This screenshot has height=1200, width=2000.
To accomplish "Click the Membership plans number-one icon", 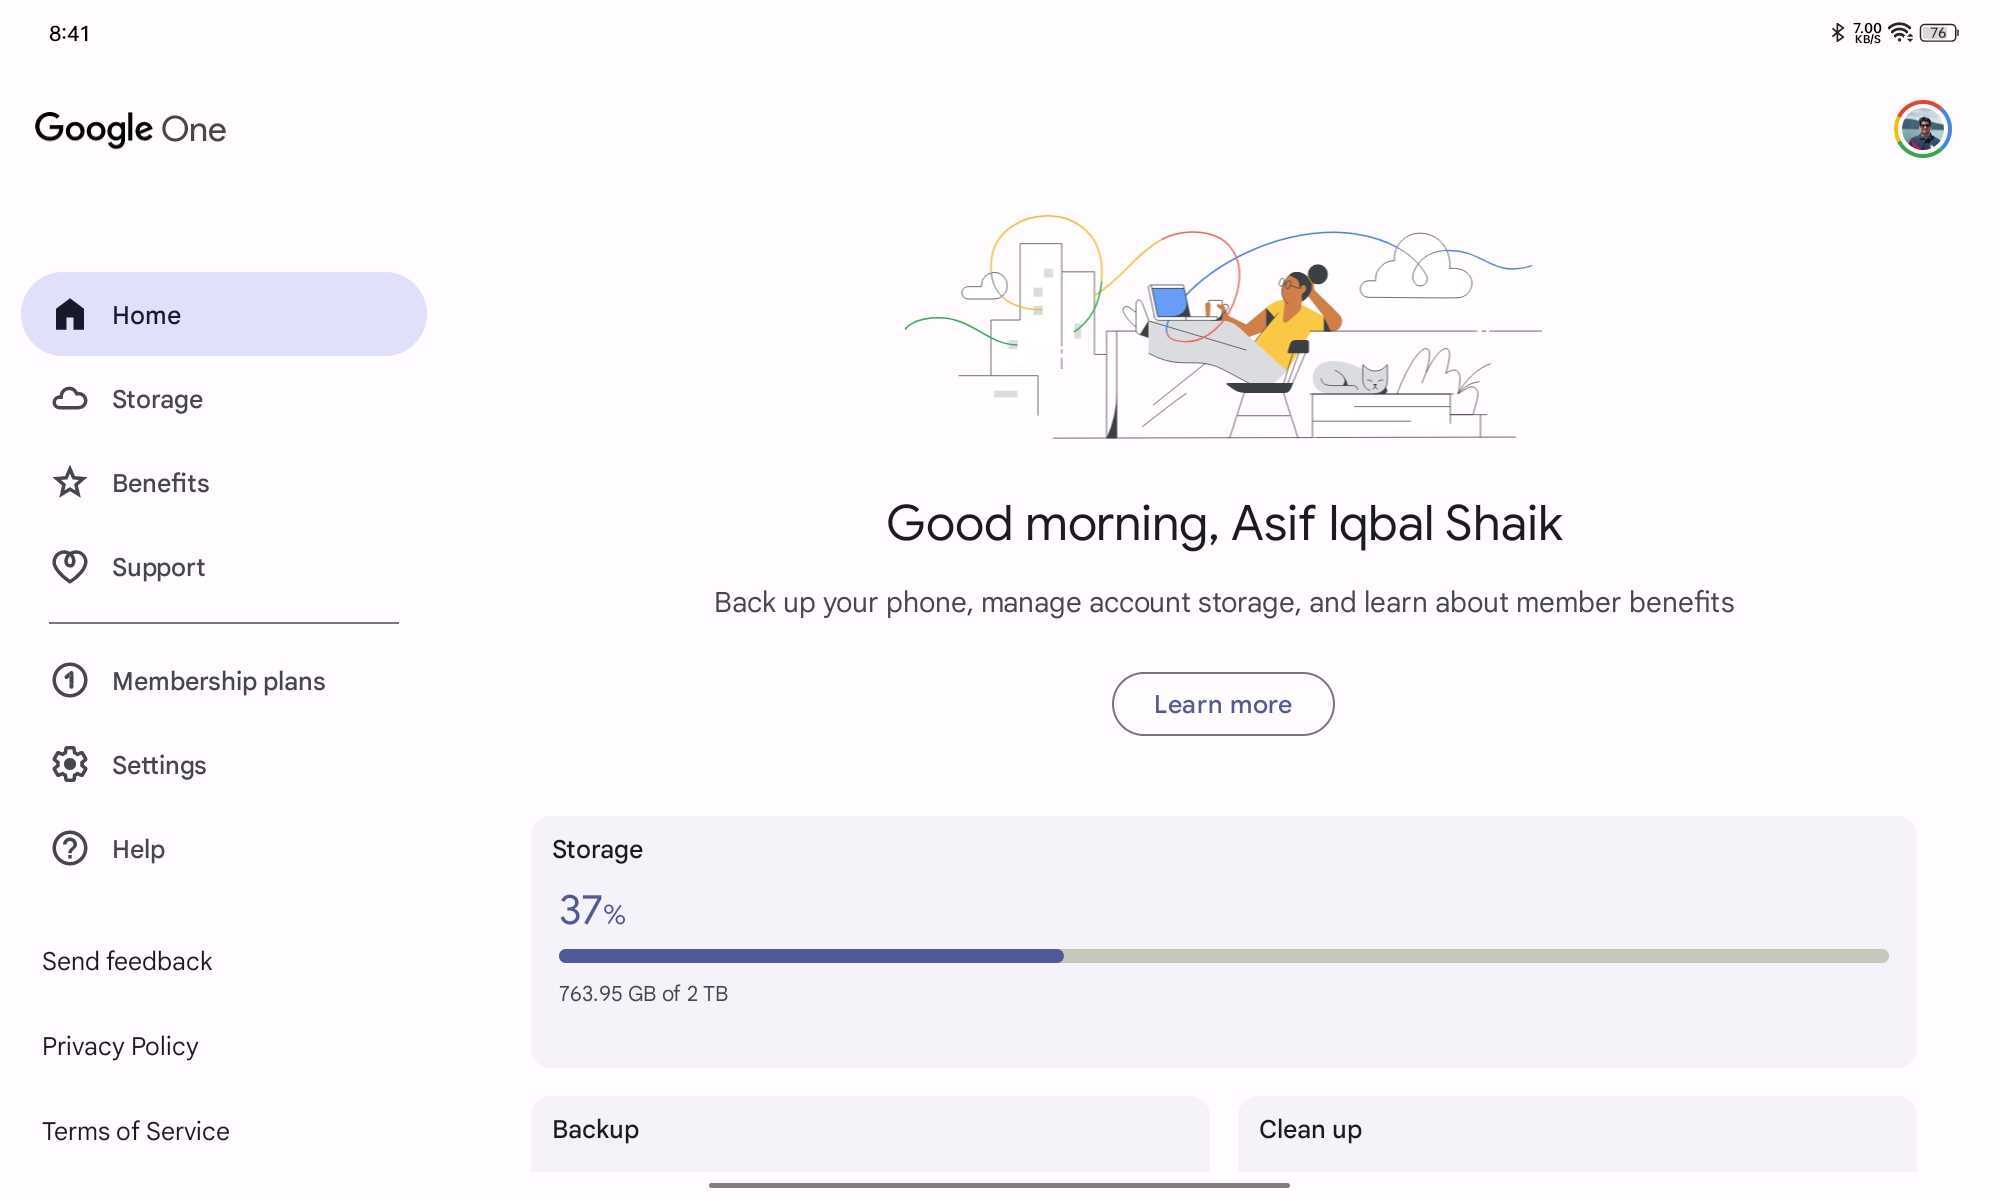I will [70, 681].
